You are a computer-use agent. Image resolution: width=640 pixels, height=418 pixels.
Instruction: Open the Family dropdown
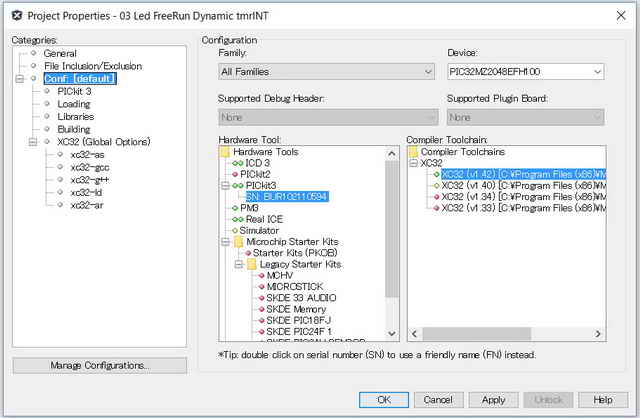pos(326,72)
